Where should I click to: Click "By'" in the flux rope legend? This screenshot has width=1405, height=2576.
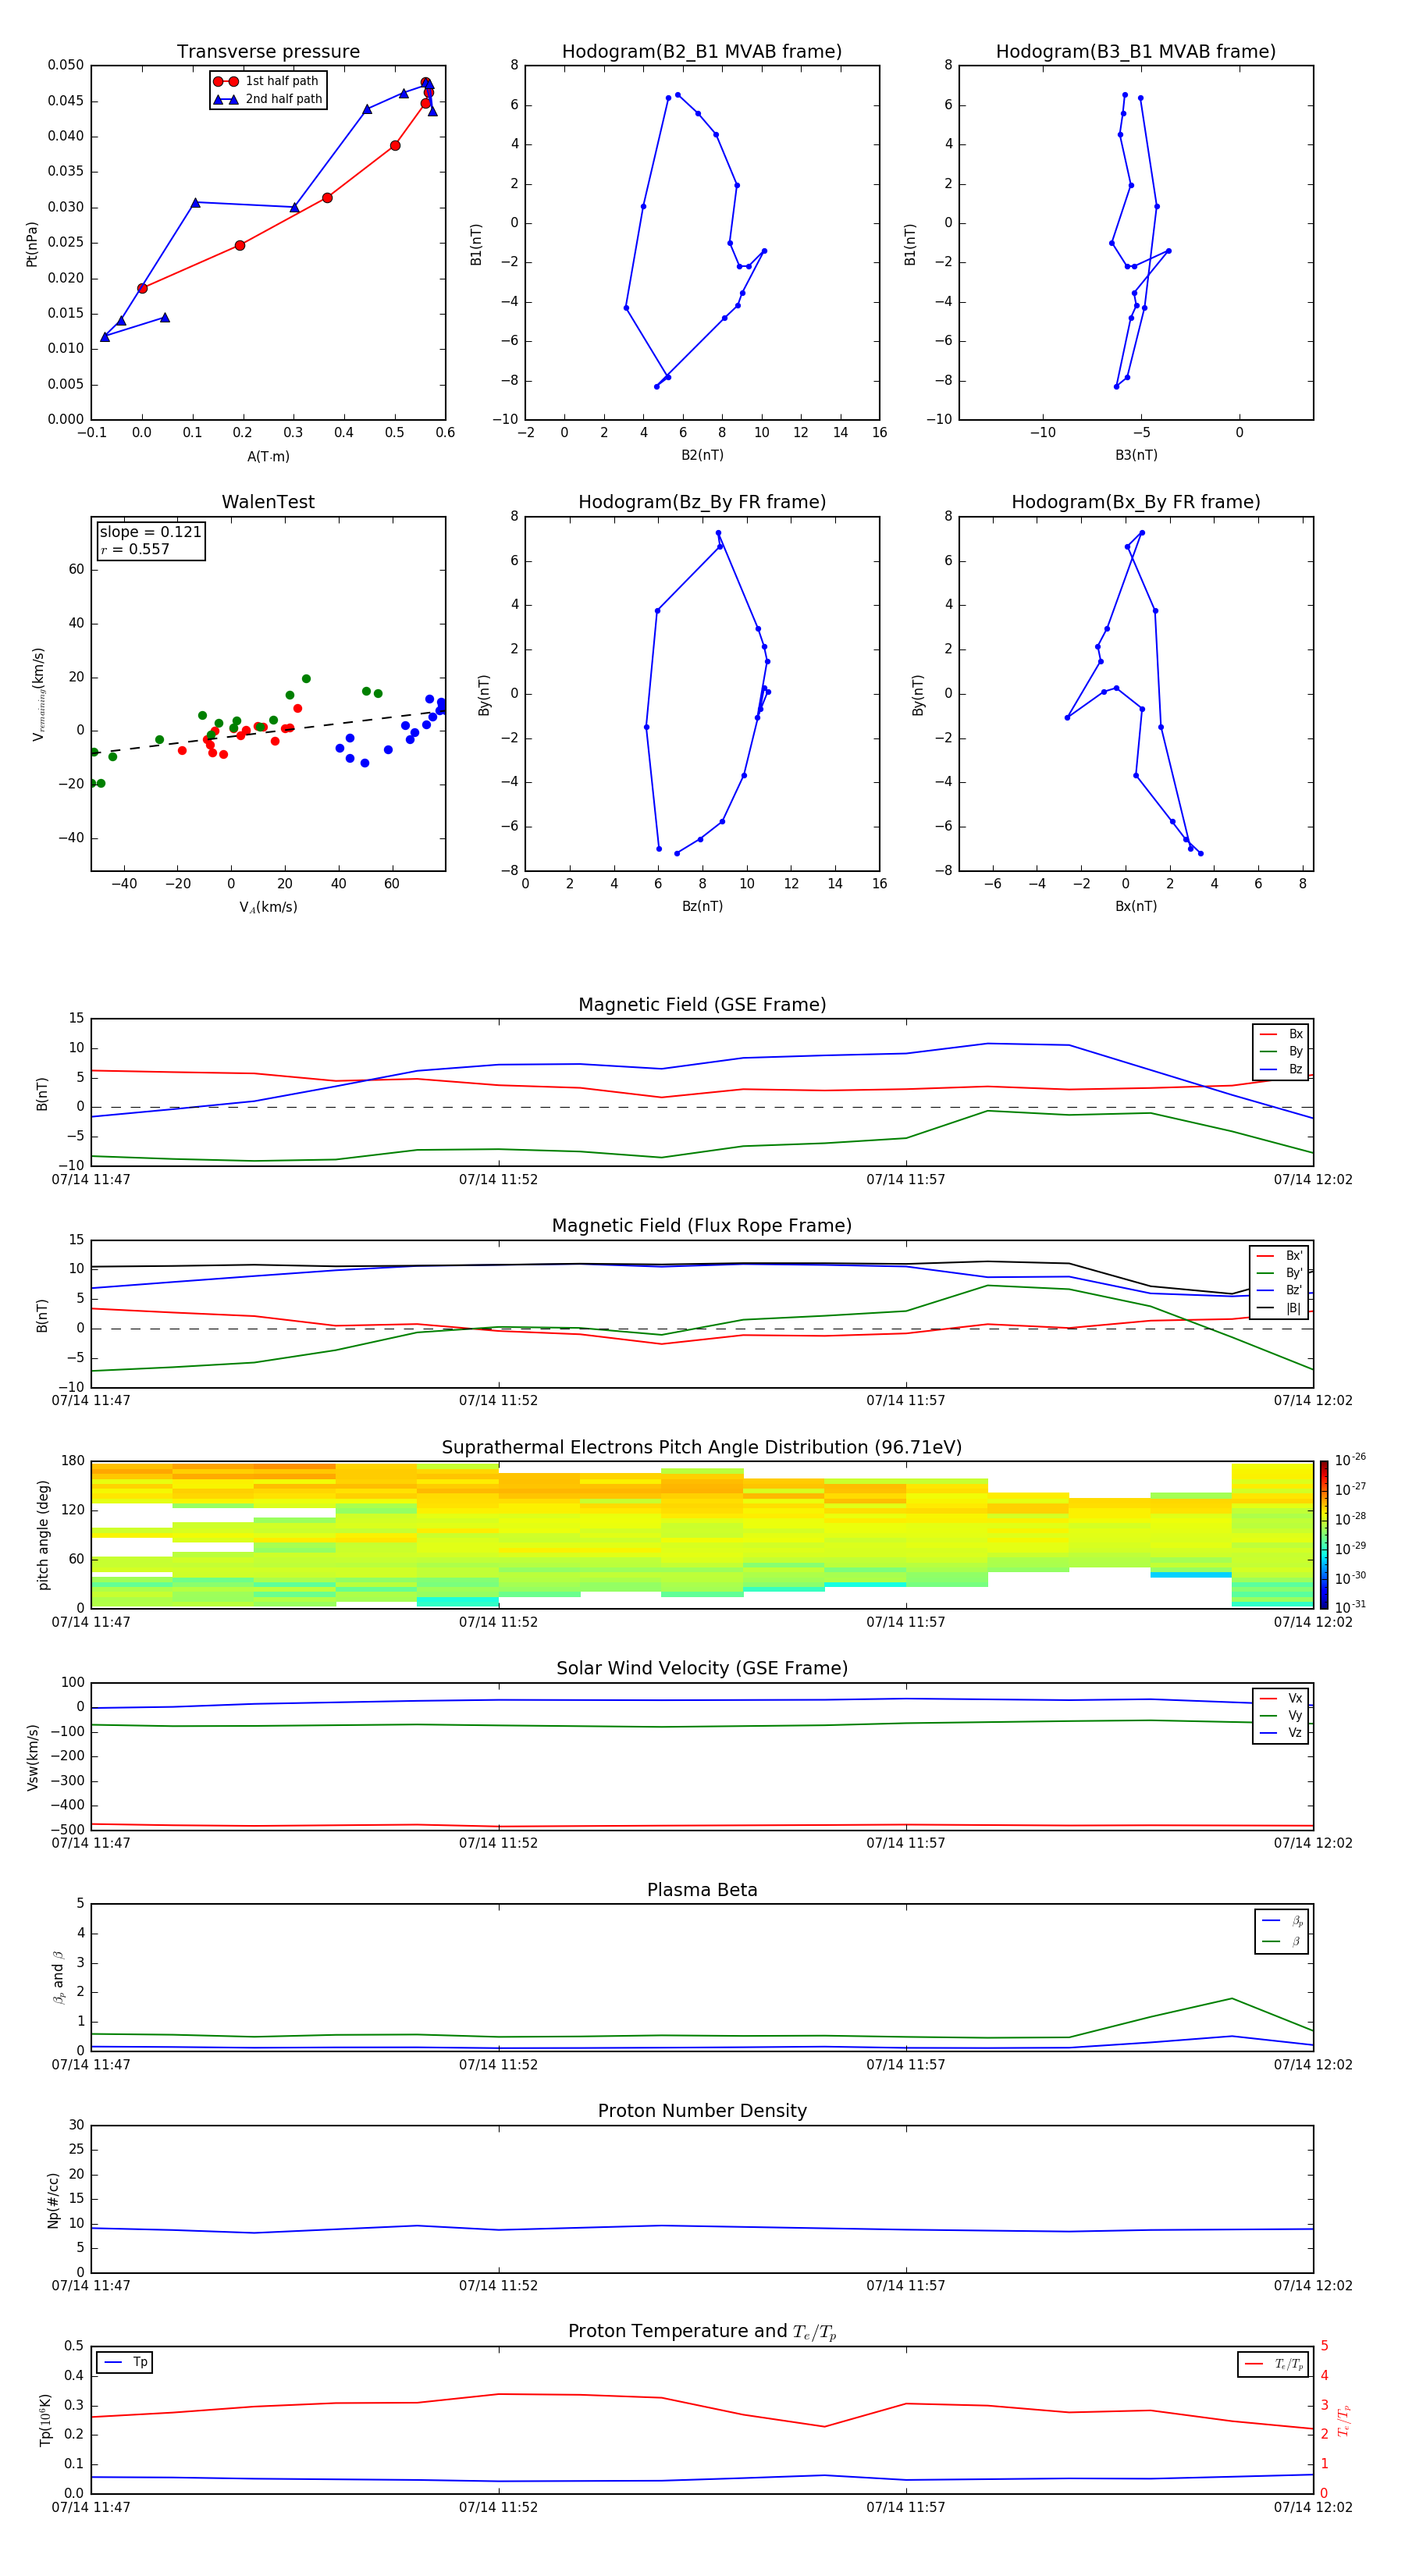pyautogui.click(x=1280, y=1273)
